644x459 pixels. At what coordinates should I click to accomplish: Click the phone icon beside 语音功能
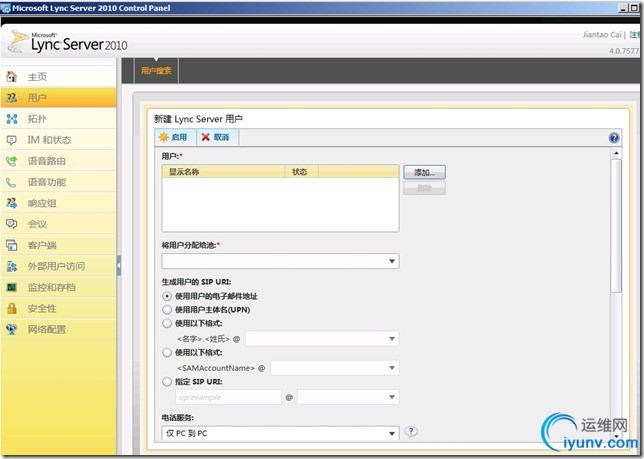12,182
